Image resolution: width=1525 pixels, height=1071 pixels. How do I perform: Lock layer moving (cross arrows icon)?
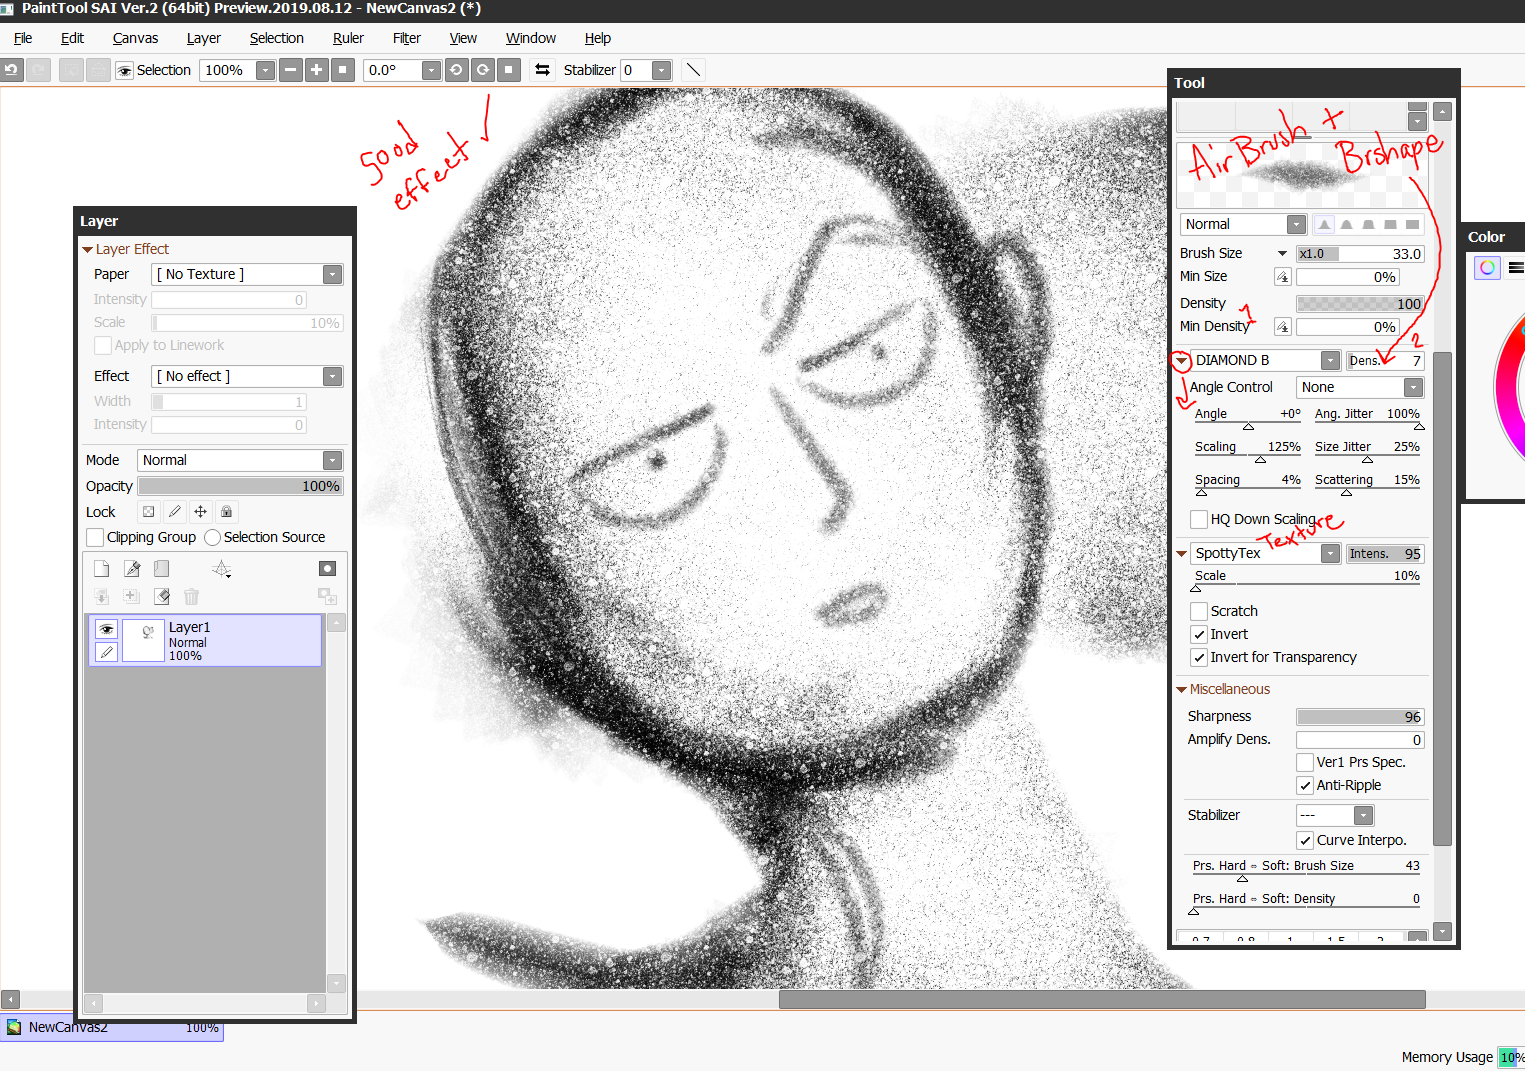(201, 512)
